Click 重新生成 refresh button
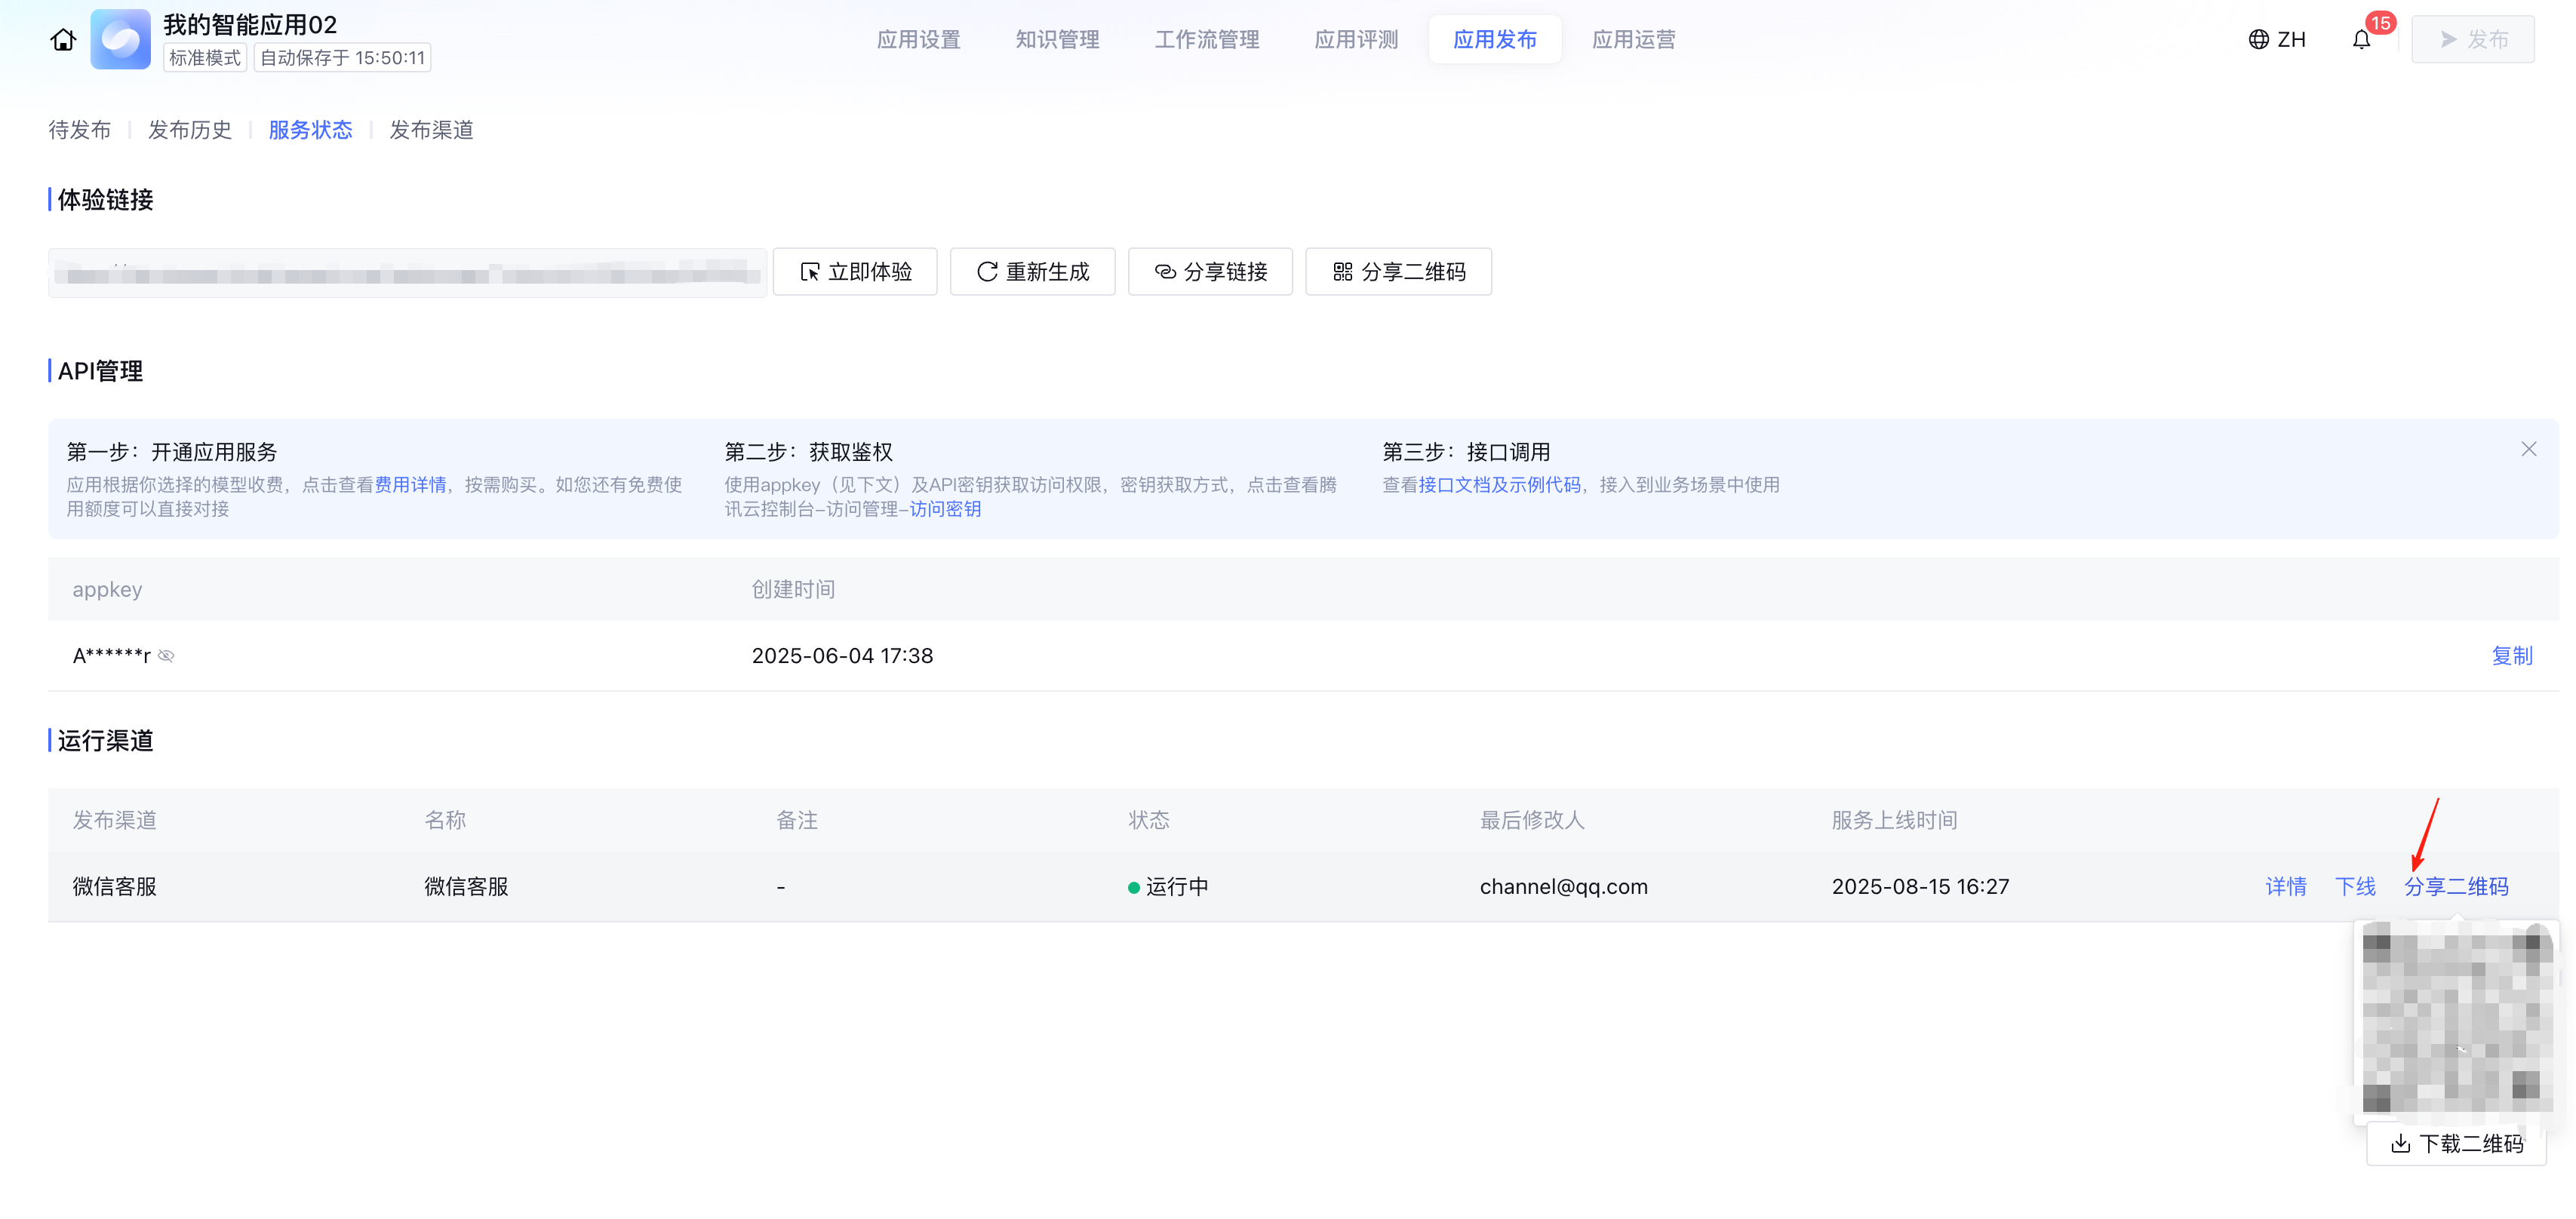This screenshot has height=1219, width=2576. coord(1032,272)
